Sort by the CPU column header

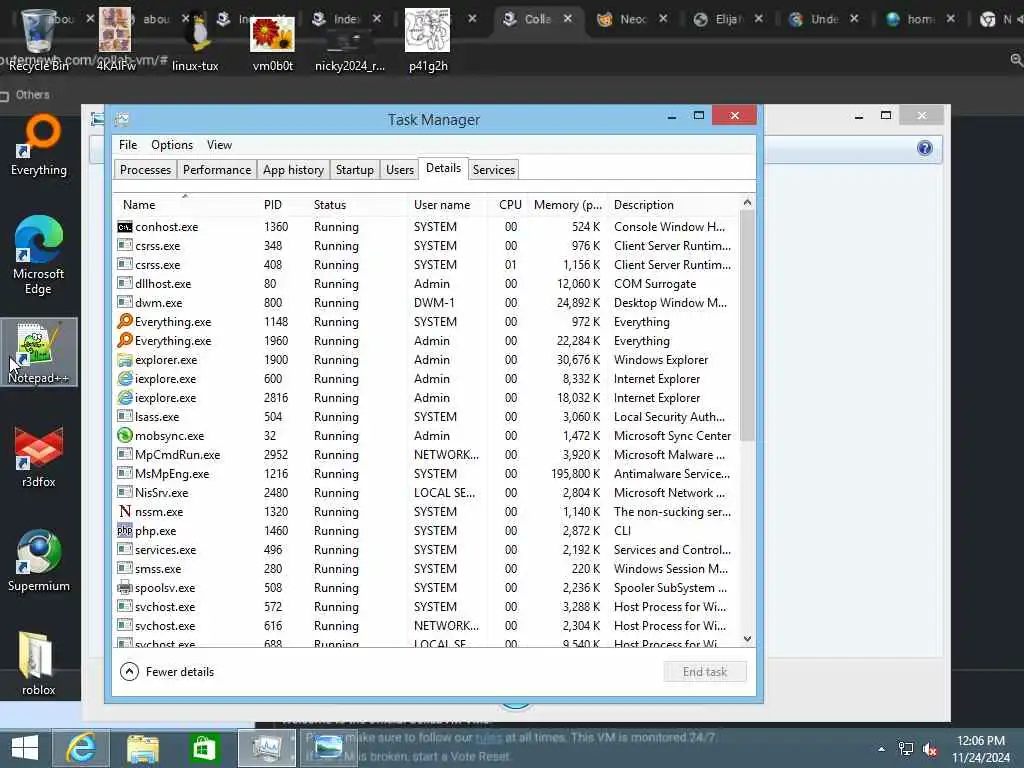(510, 204)
